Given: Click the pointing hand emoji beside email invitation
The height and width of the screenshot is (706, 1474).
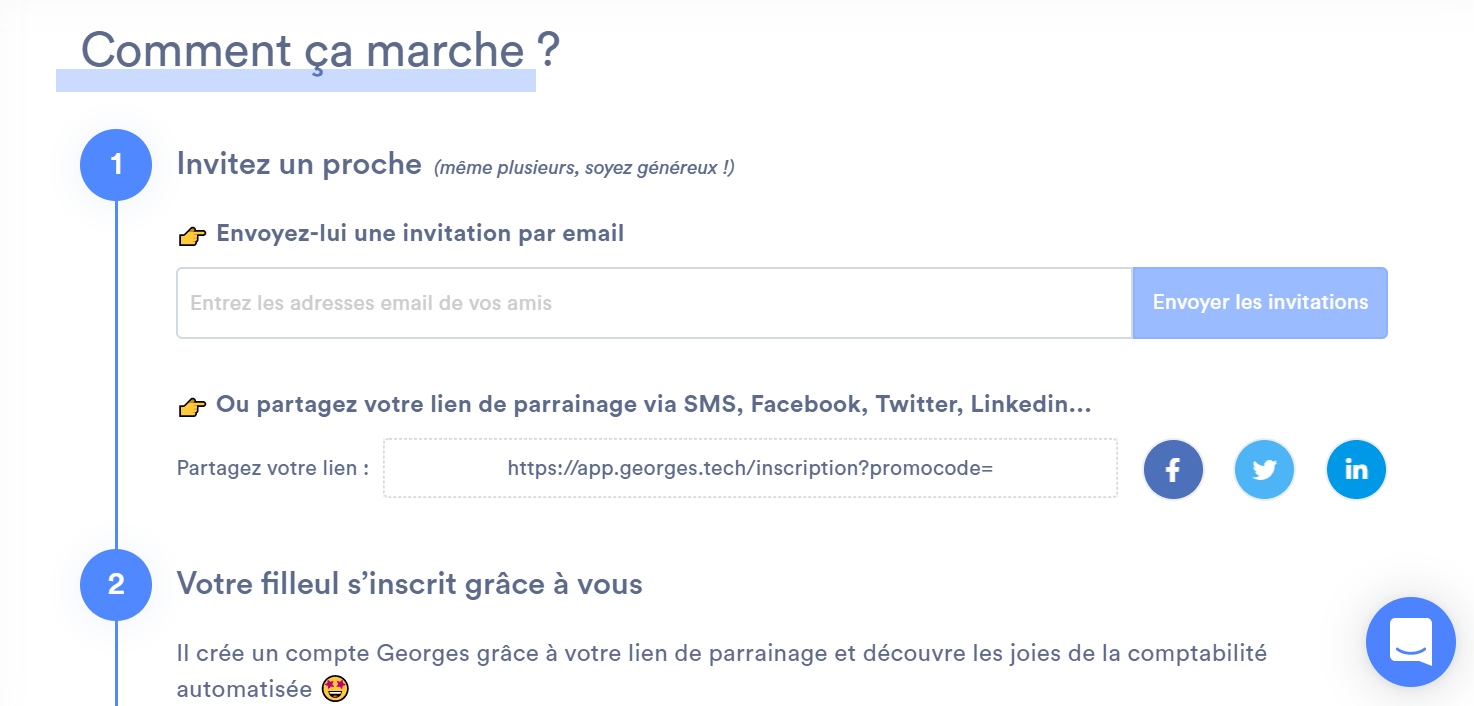Looking at the screenshot, I should (x=192, y=236).
